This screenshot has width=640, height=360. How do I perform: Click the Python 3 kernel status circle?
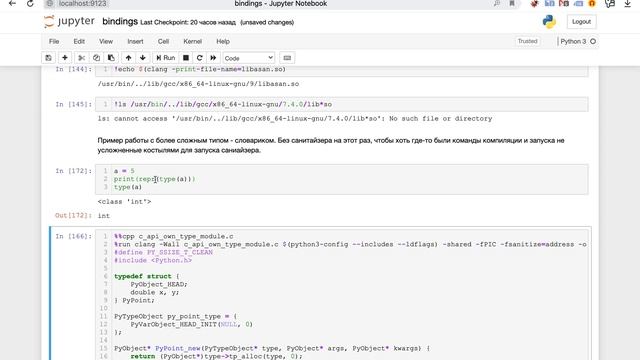point(593,41)
